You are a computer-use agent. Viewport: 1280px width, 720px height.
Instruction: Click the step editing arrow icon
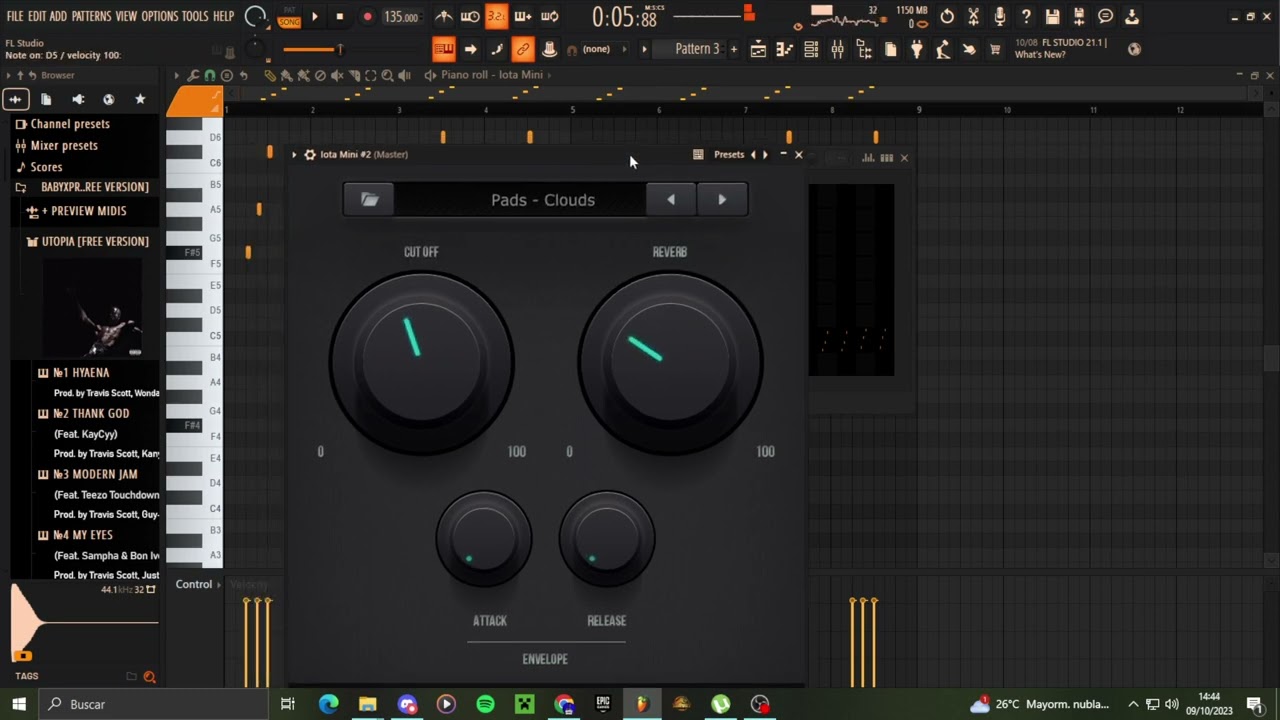470,49
